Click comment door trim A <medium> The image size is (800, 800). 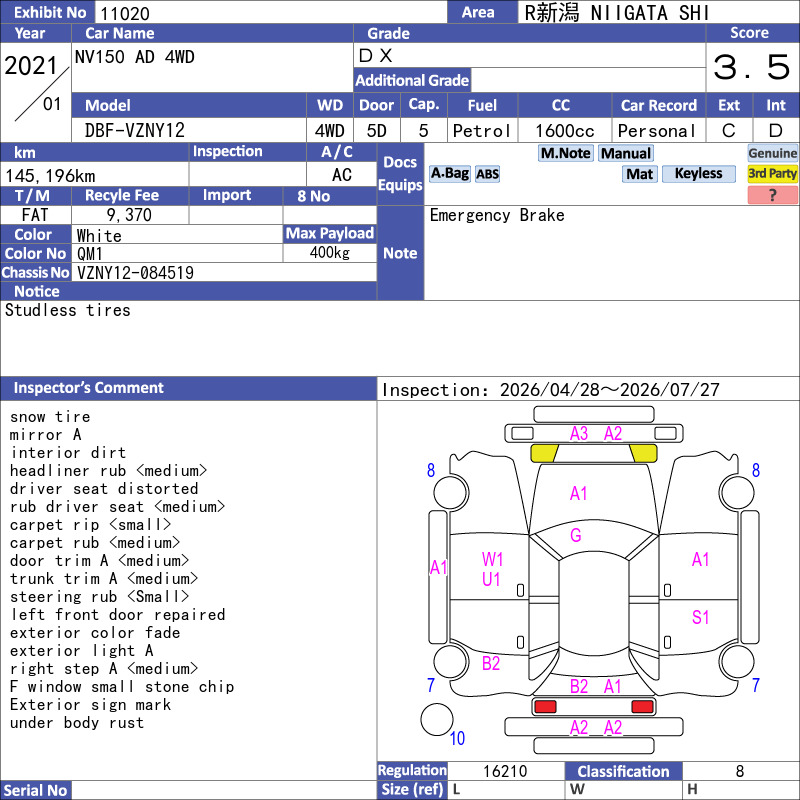[x=99, y=561]
